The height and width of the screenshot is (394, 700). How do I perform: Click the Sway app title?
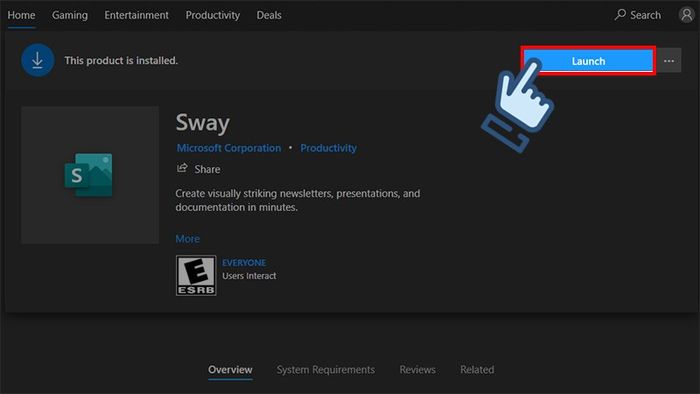tap(203, 123)
